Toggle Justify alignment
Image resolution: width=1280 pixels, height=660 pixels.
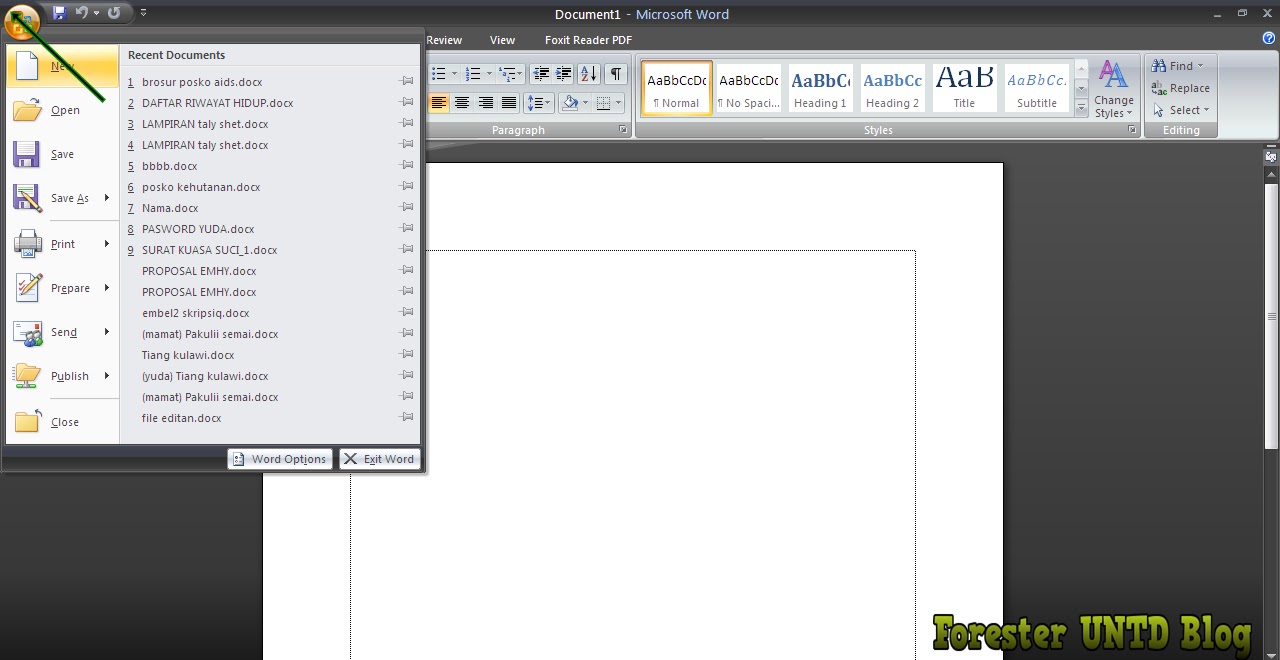(x=509, y=103)
